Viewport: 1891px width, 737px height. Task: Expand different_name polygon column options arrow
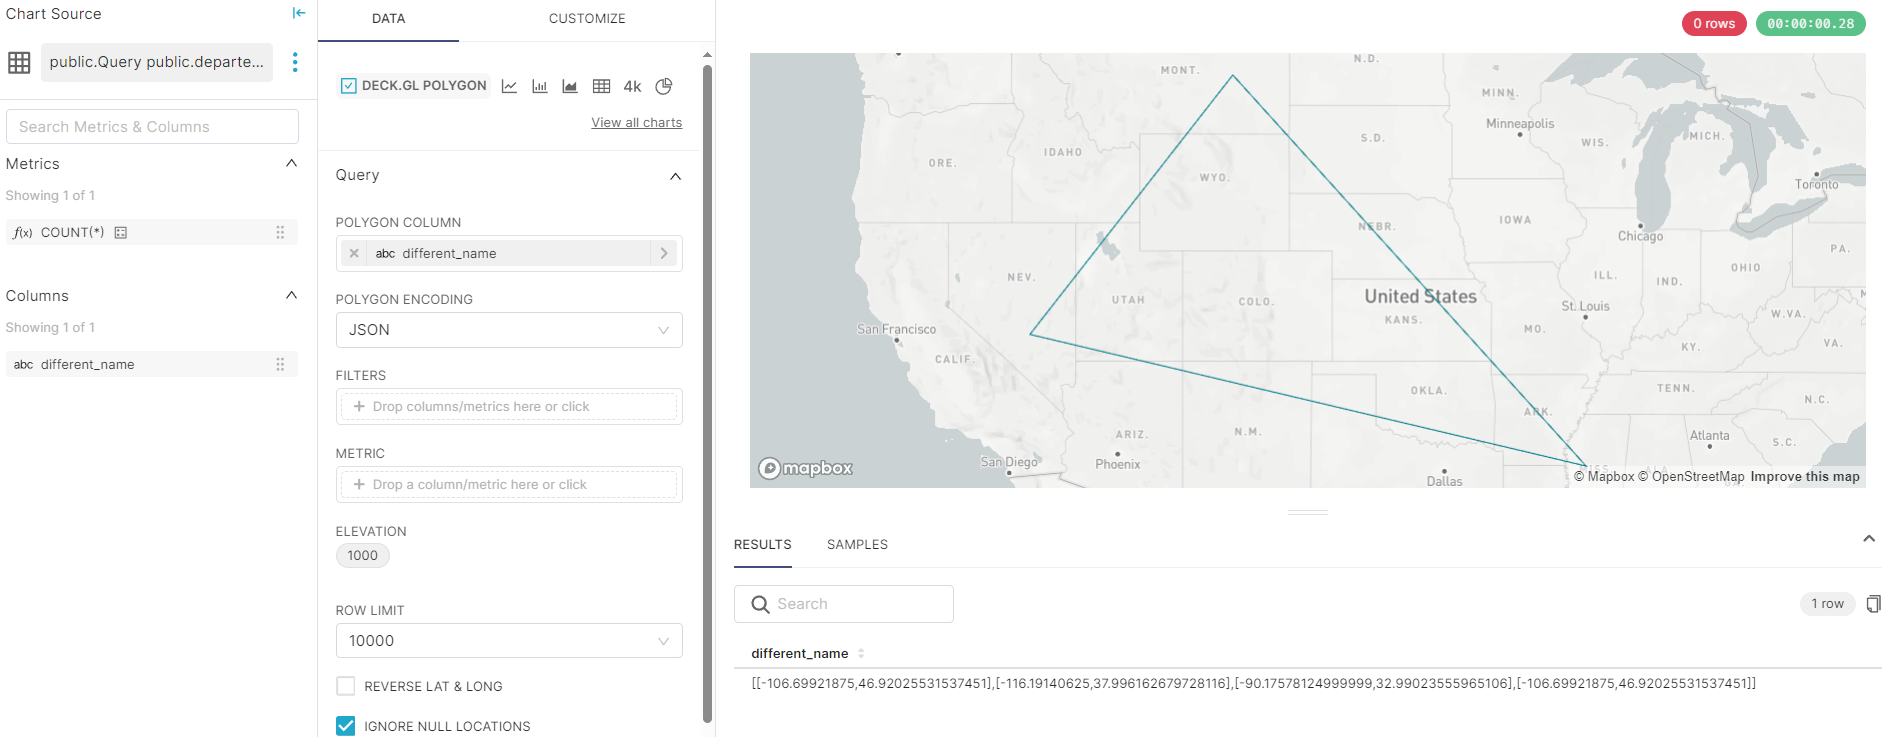[x=664, y=253]
